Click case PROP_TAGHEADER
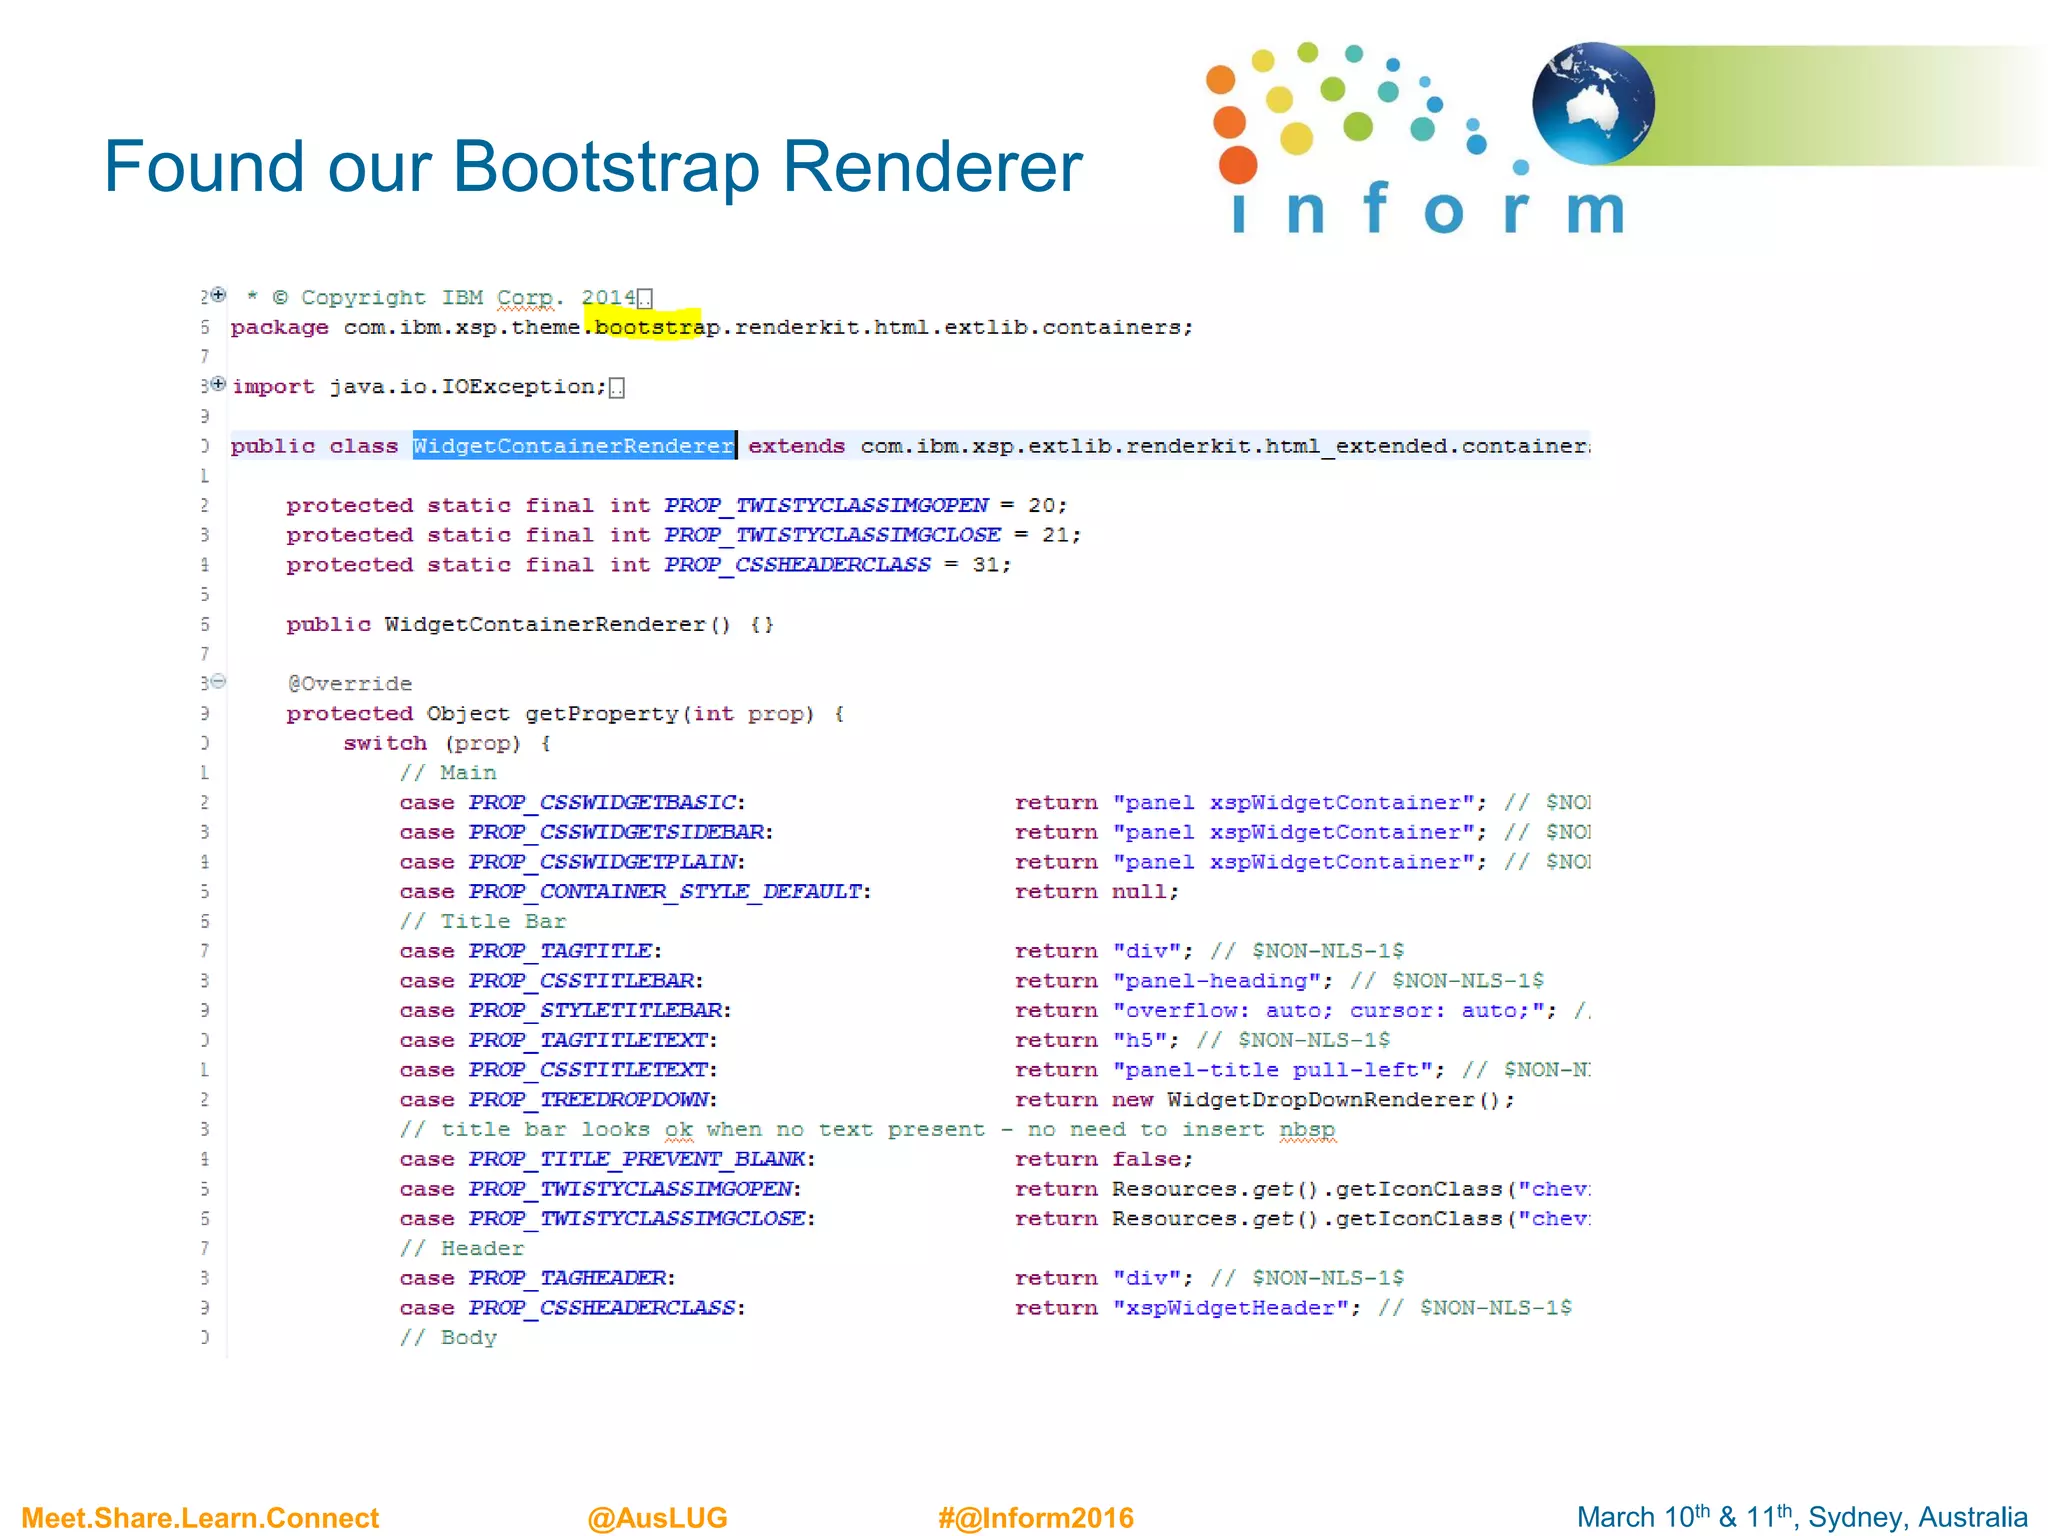This screenshot has width=2048, height=1536. click(x=537, y=1278)
